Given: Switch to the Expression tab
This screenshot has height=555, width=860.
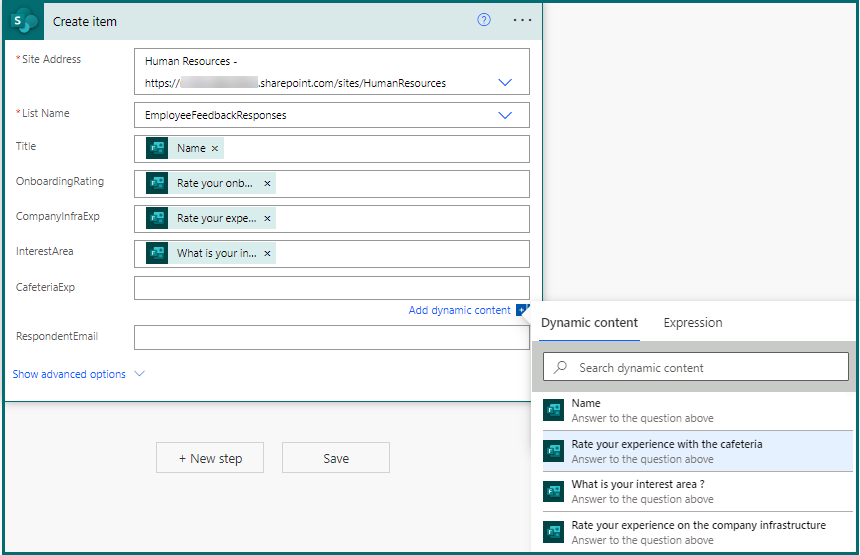Looking at the screenshot, I should (692, 323).
